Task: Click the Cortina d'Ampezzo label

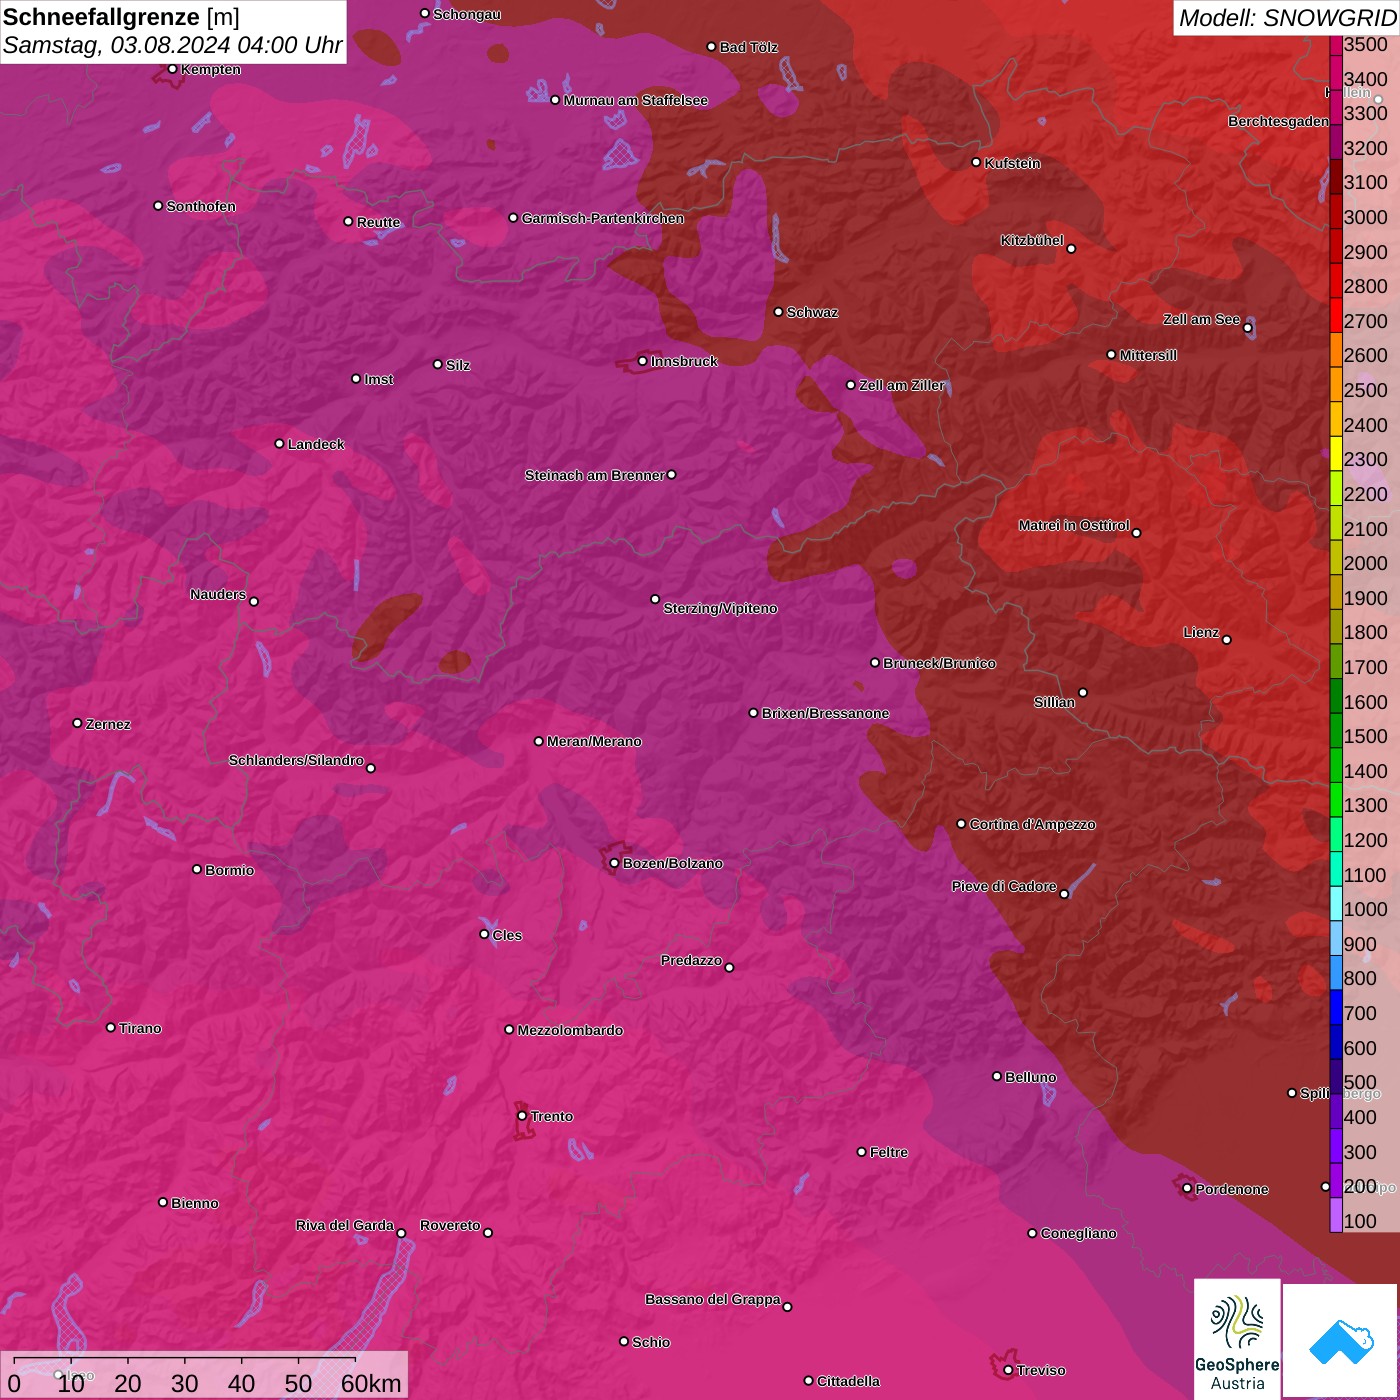Action: pyautogui.click(x=1032, y=824)
